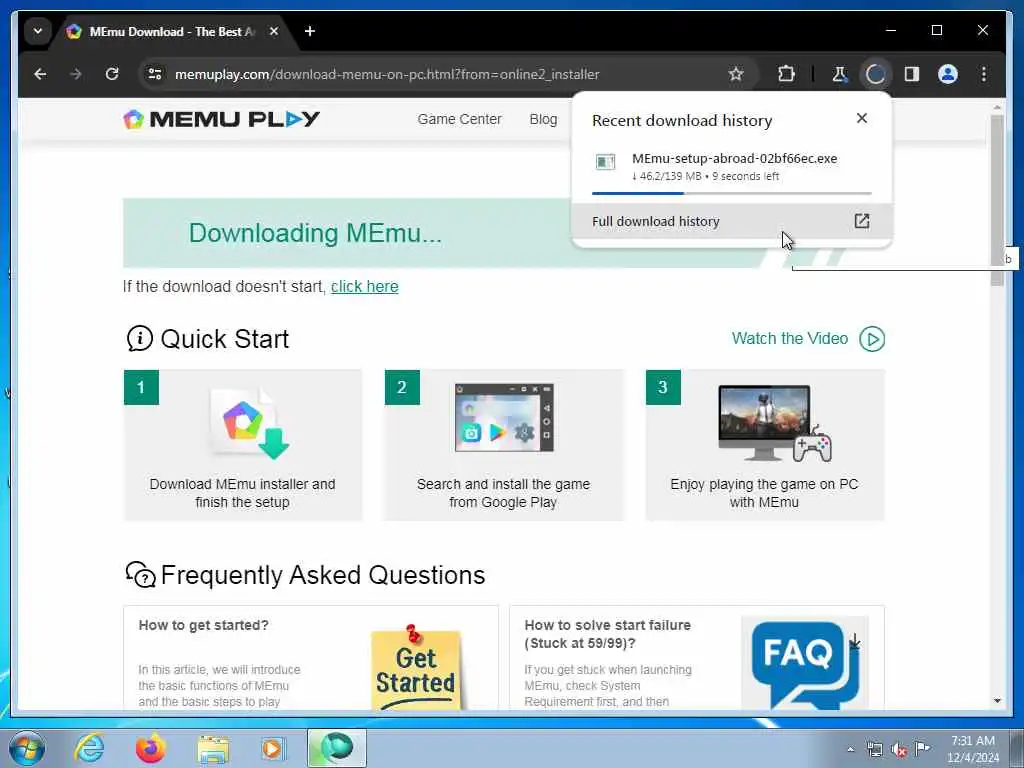The height and width of the screenshot is (768, 1024).
Task: Click the Downloading MEmu... banner text
Action: click(x=315, y=233)
